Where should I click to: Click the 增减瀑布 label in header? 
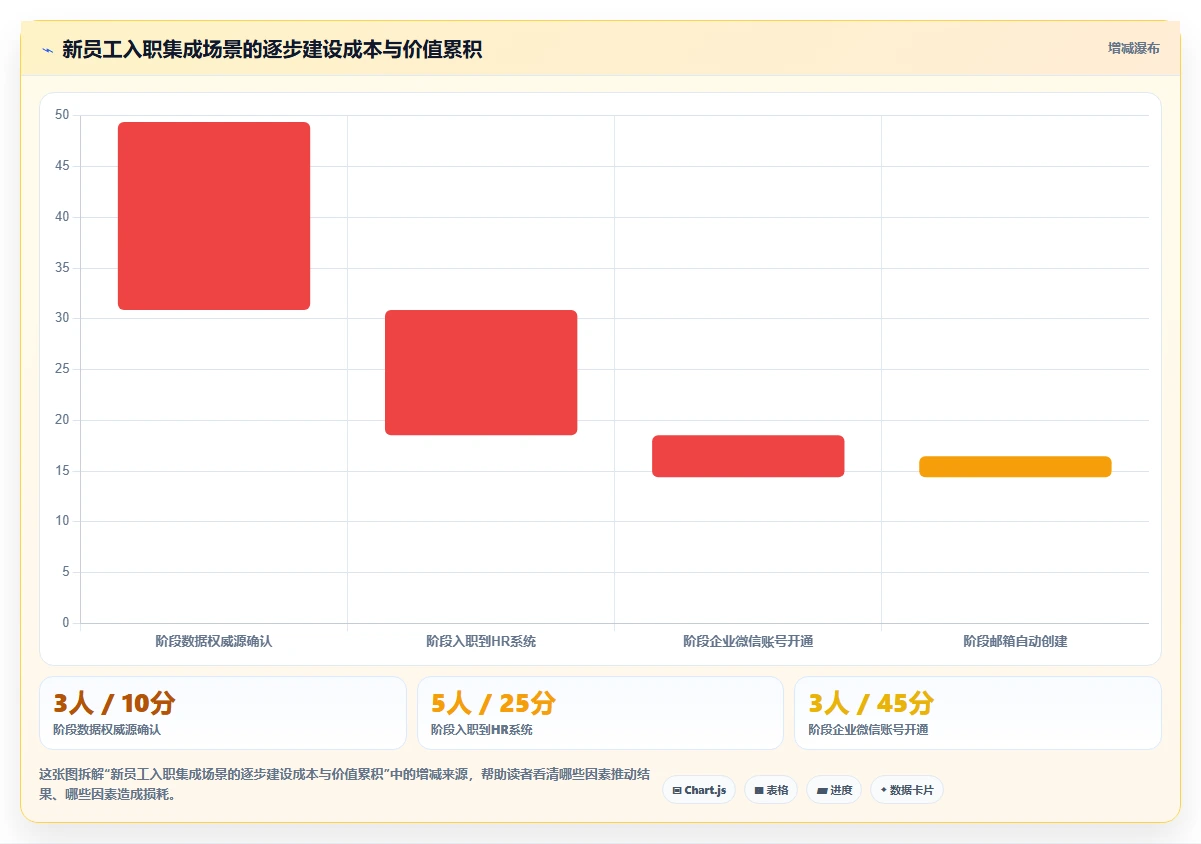pyautogui.click(x=1133, y=48)
